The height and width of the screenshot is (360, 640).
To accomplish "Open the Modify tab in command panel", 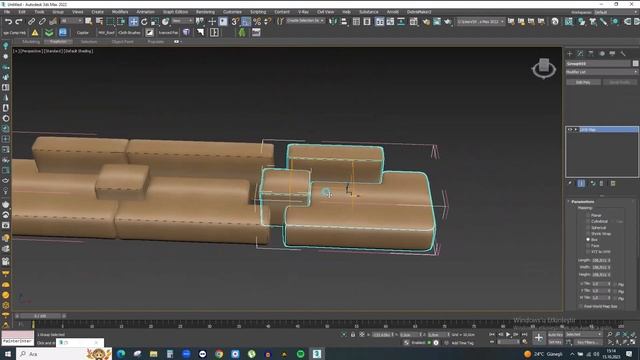I will [580, 53].
